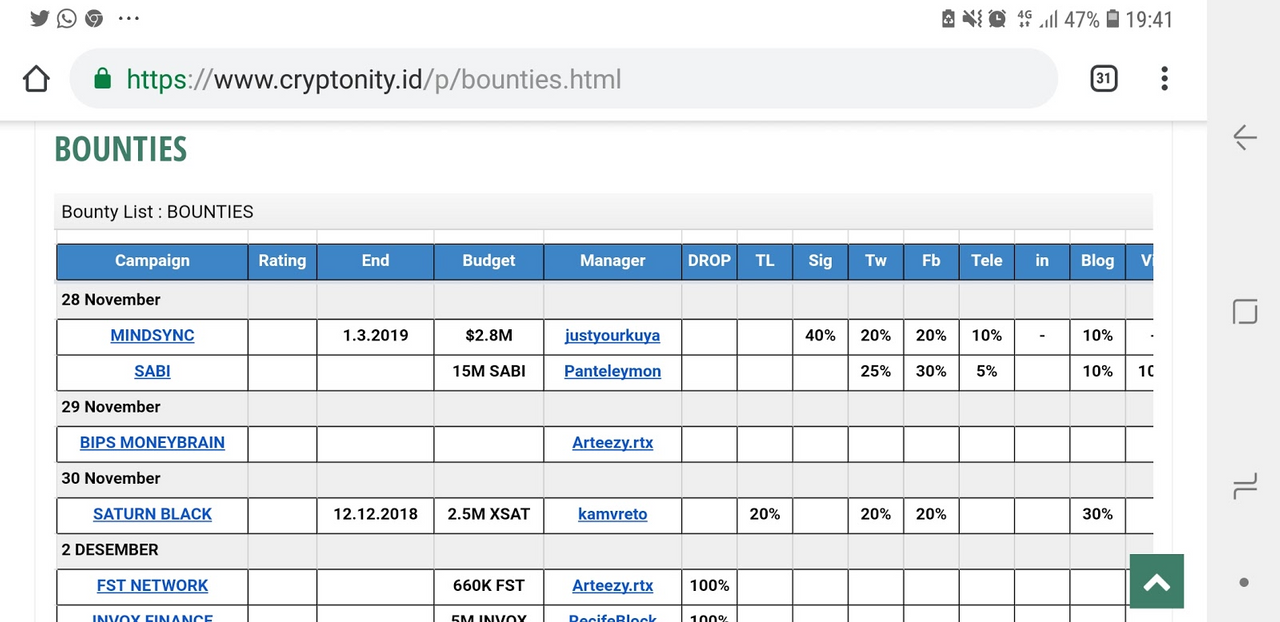Open Arteezy.rtx link in FST NETWORK row
This screenshot has width=1280, height=622.
coord(612,586)
